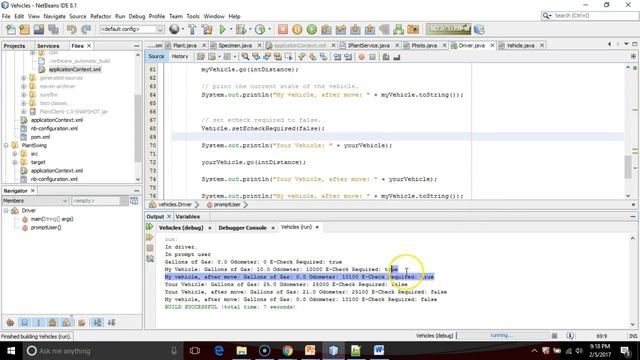640x360 pixels.
Task: Click the New File toolbar icon
Action: (x=10, y=29)
